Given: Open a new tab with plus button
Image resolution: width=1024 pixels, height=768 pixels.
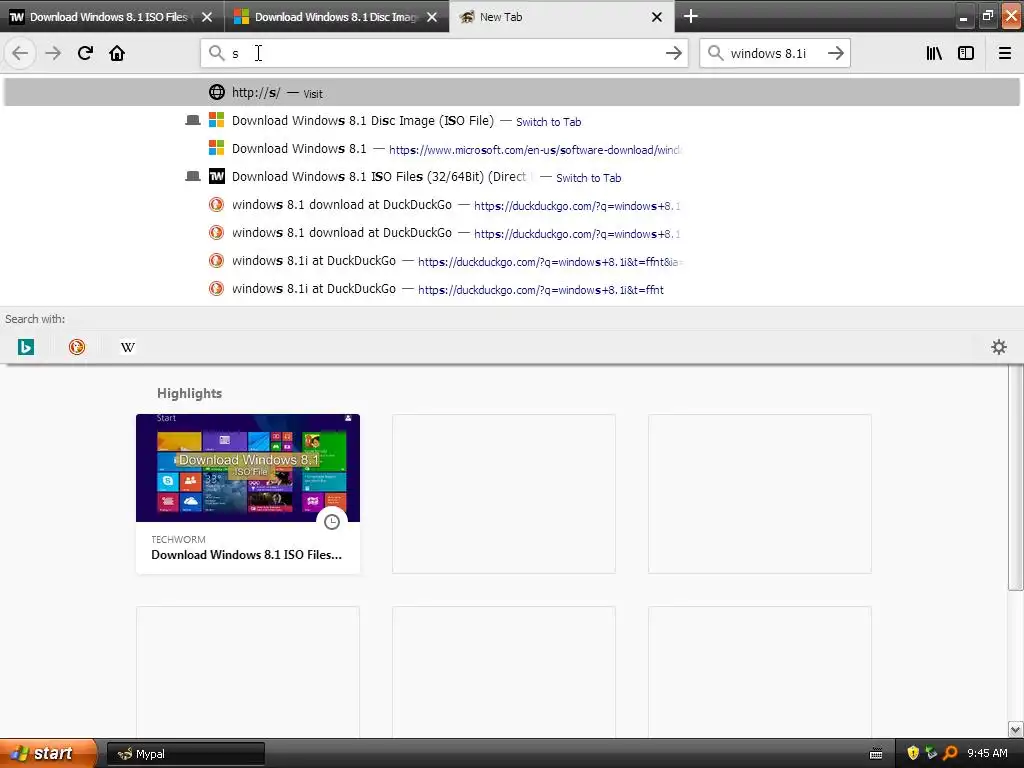Looking at the screenshot, I should pos(690,16).
